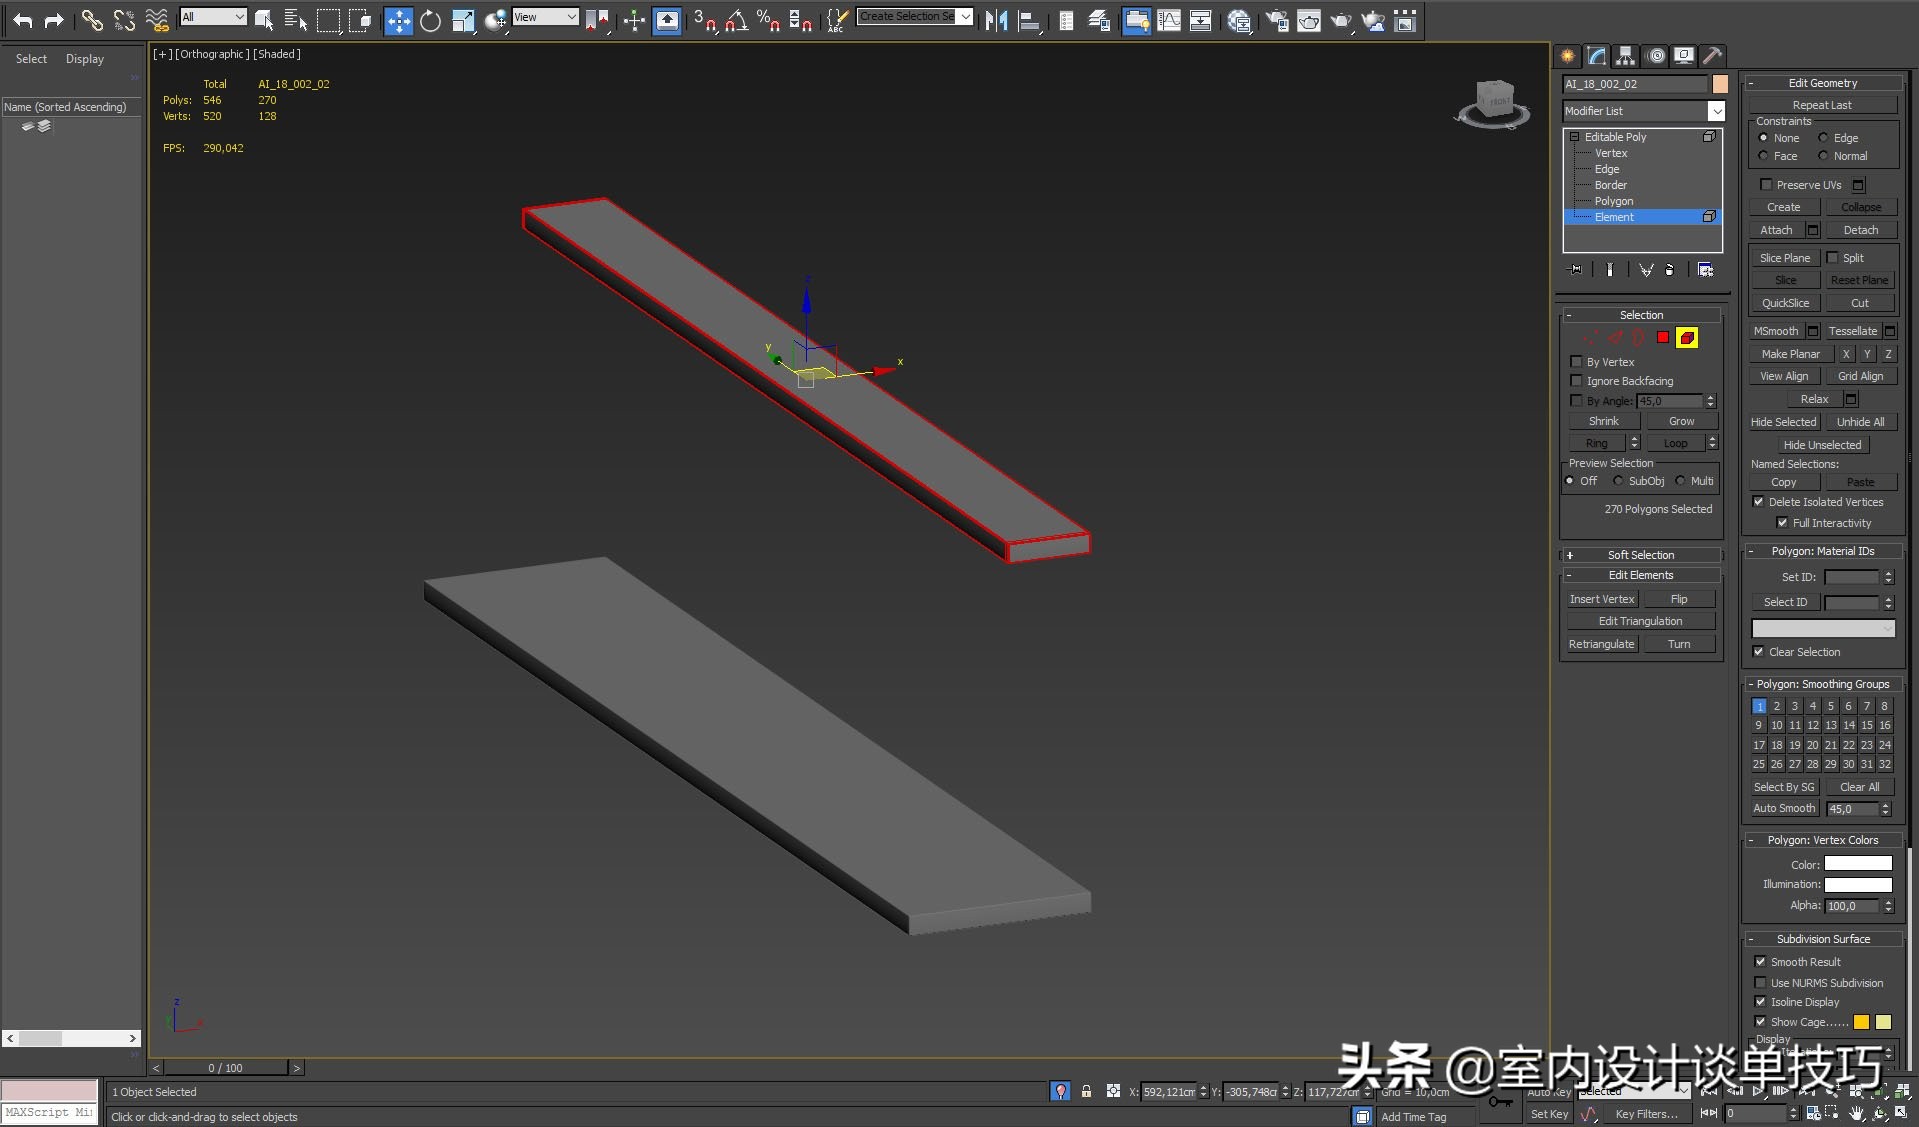Viewport: 1919px width, 1127px height.
Task: Expand the Soft Selection rollout
Action: [1640, 555]
